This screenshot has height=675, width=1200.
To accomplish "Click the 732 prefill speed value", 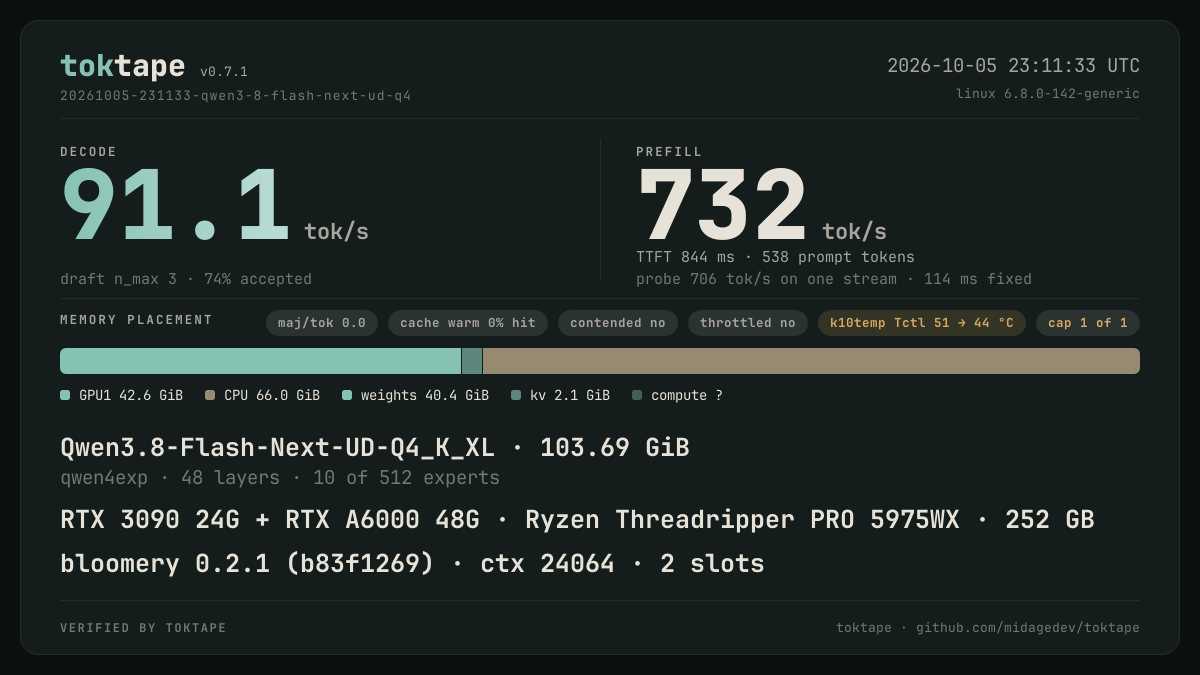I will (722, 207).
